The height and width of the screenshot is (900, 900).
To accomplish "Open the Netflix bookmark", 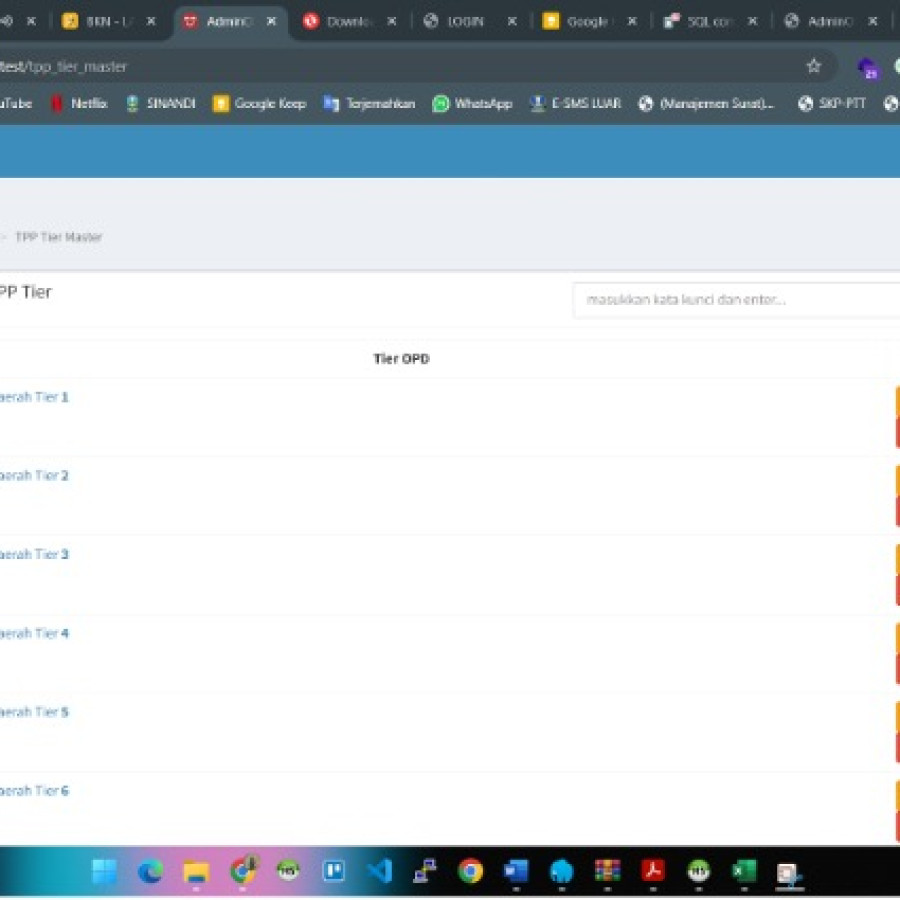I will [79, 103].
